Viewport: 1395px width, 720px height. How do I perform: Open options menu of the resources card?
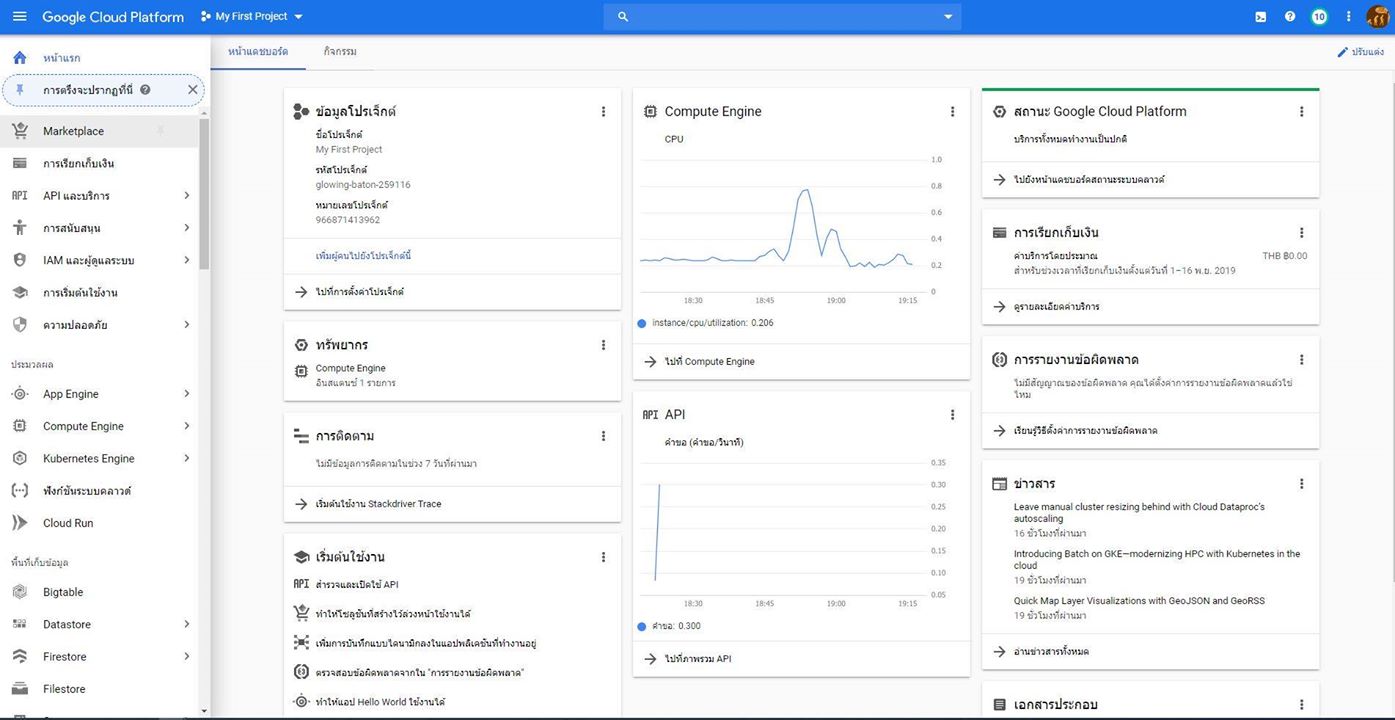coord(603,345)
